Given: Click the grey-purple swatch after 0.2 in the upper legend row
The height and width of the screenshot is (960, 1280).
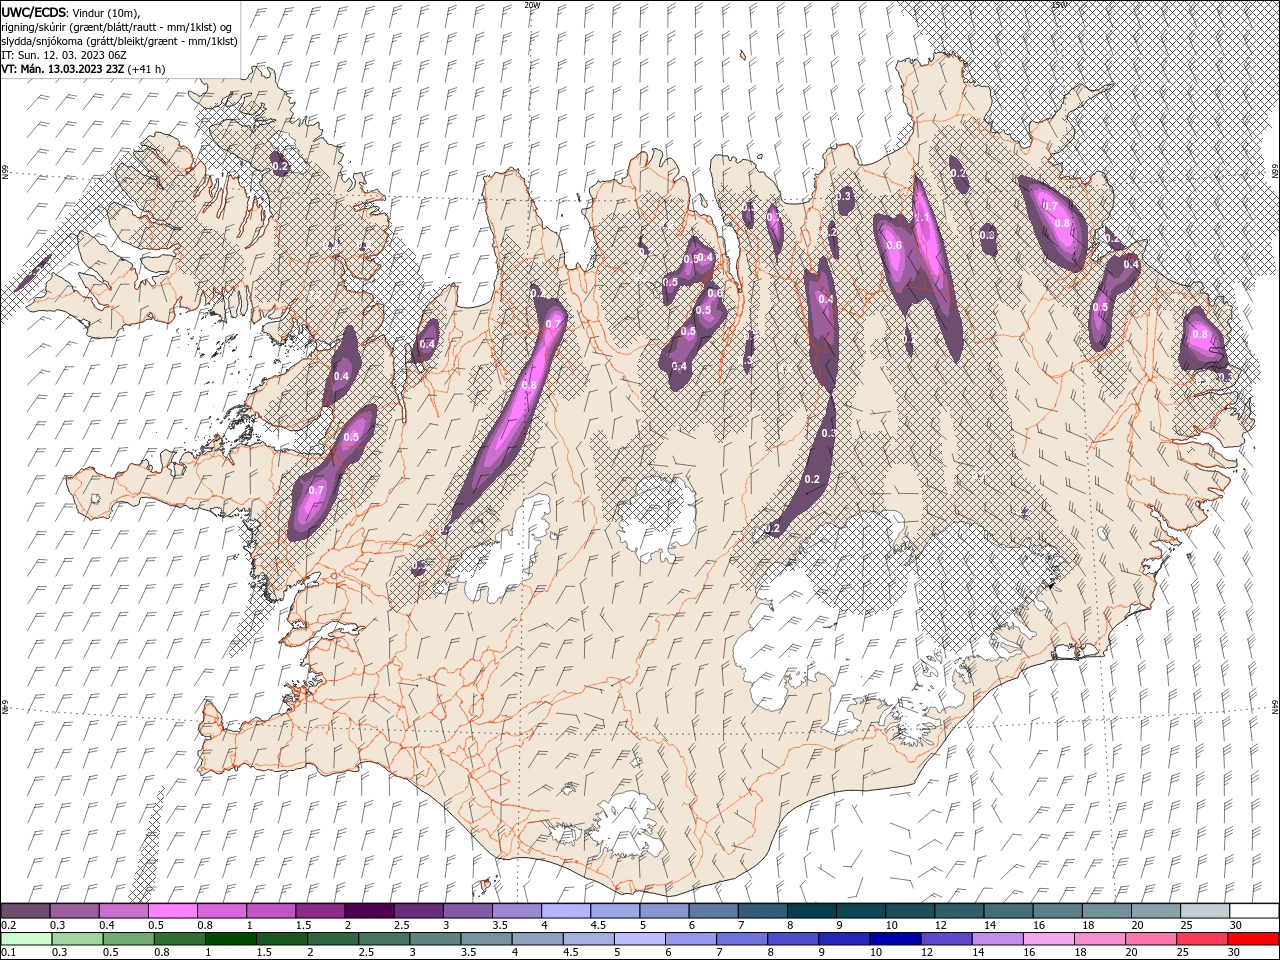Looking at the screenshot, I should 25,911.
